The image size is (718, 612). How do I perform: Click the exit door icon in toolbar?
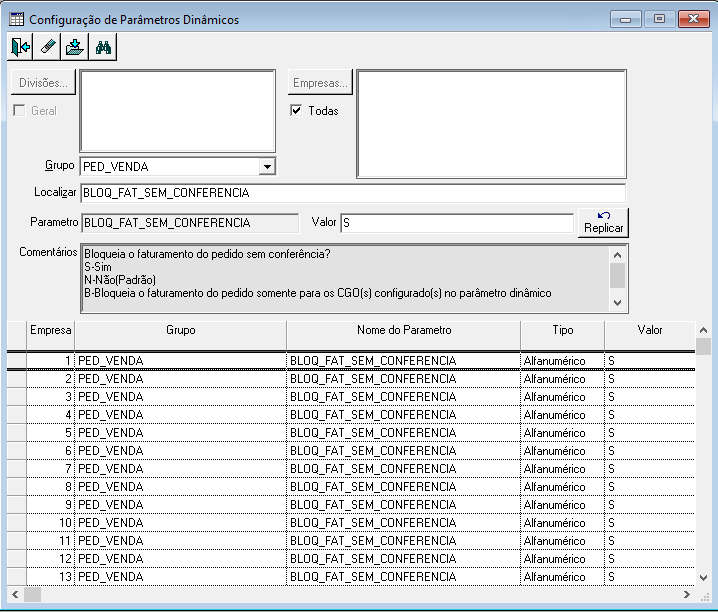(x=20, y=47)
